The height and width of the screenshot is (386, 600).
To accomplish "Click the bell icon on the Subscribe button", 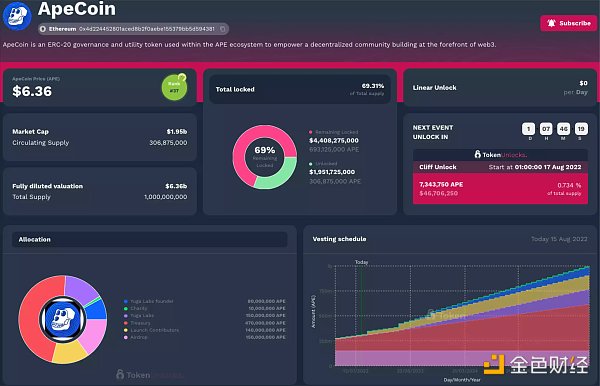I will tap(551, 23).
